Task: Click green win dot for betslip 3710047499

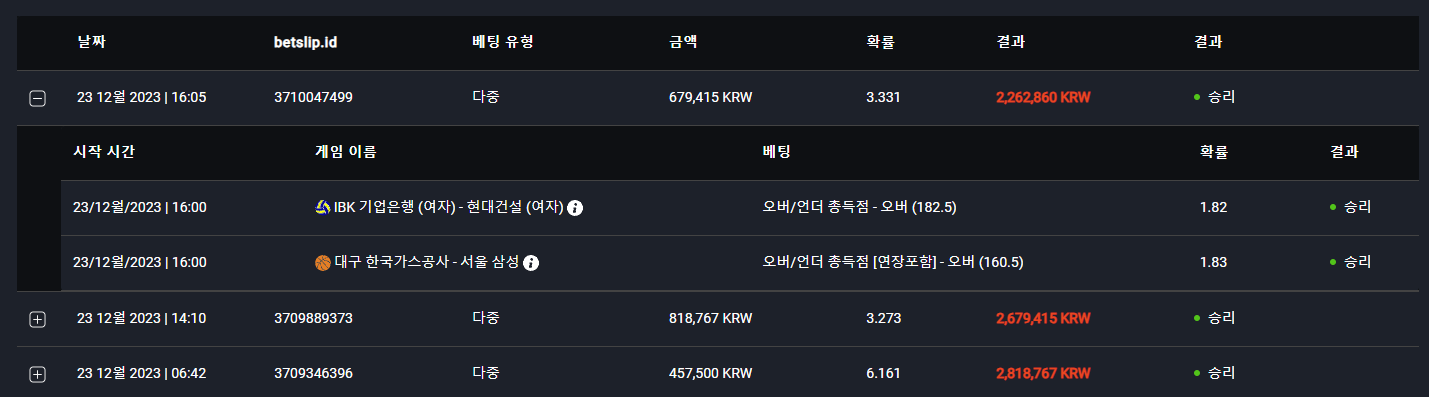Action: point(1196,98)
